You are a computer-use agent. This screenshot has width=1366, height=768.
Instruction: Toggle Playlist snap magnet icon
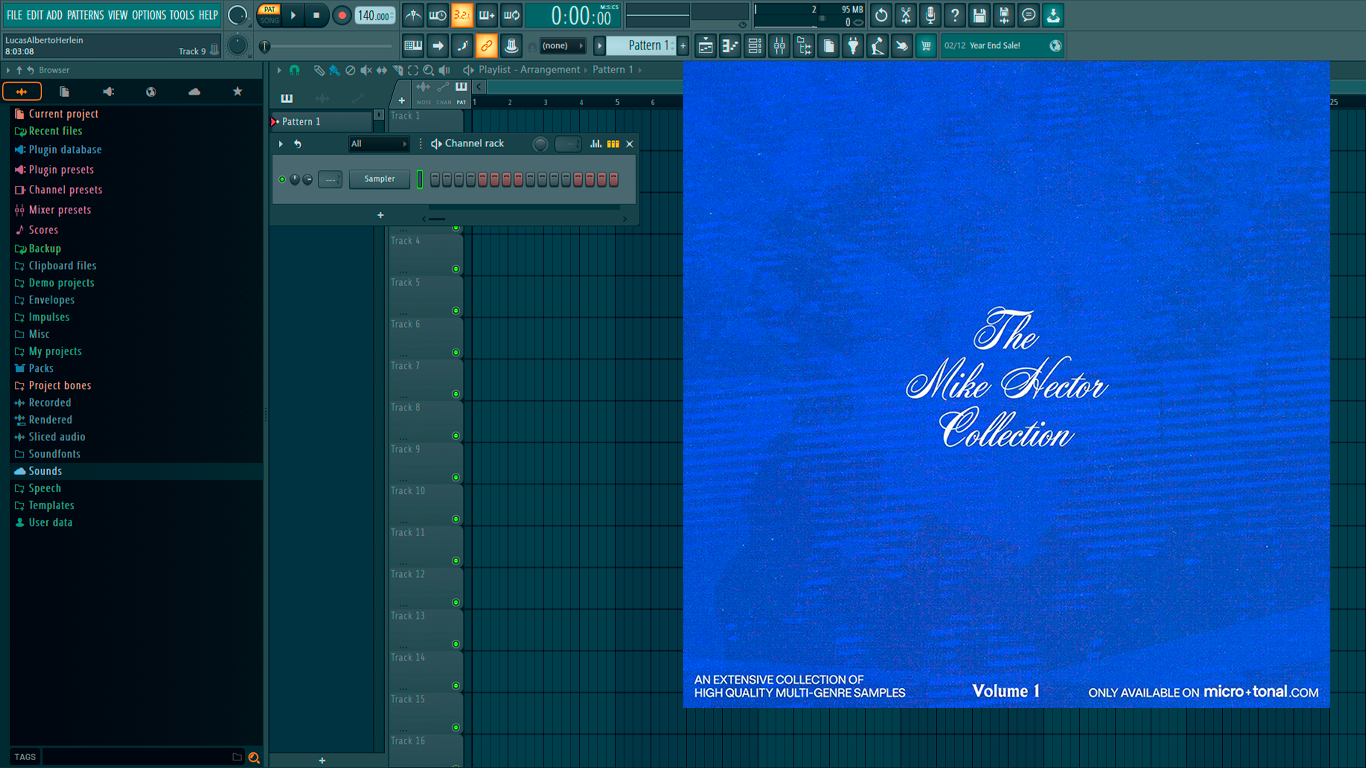pyautogui.click(x=294, y=70)
